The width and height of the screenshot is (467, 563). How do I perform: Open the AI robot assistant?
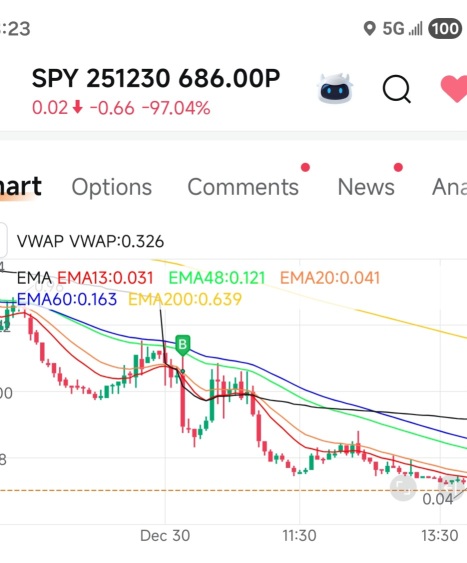pos(335,88)
